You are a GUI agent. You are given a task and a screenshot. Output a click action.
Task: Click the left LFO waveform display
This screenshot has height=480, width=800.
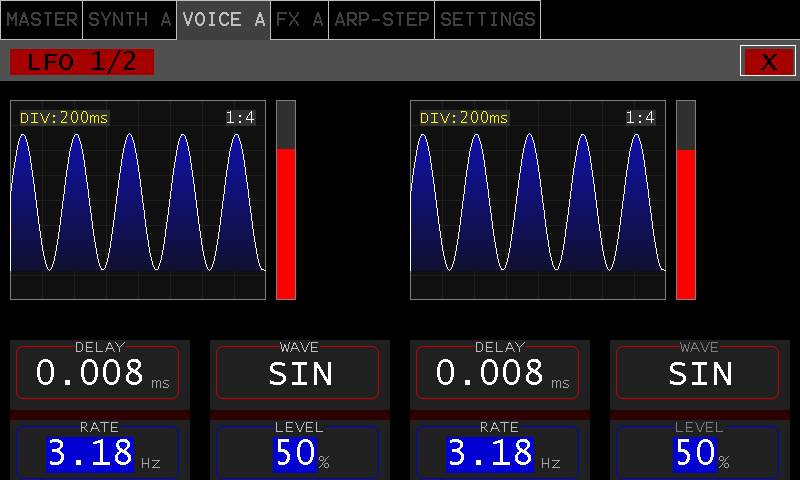click(138, 200)
